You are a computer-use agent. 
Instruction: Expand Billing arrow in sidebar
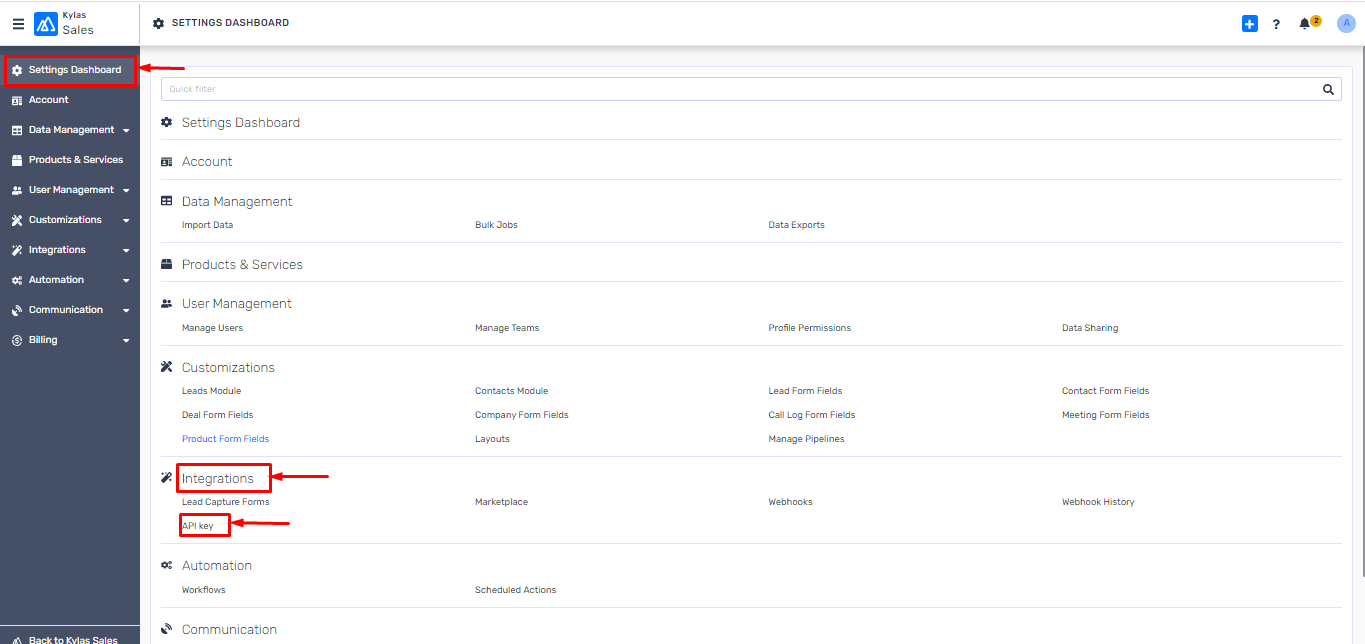coord(126,341)
